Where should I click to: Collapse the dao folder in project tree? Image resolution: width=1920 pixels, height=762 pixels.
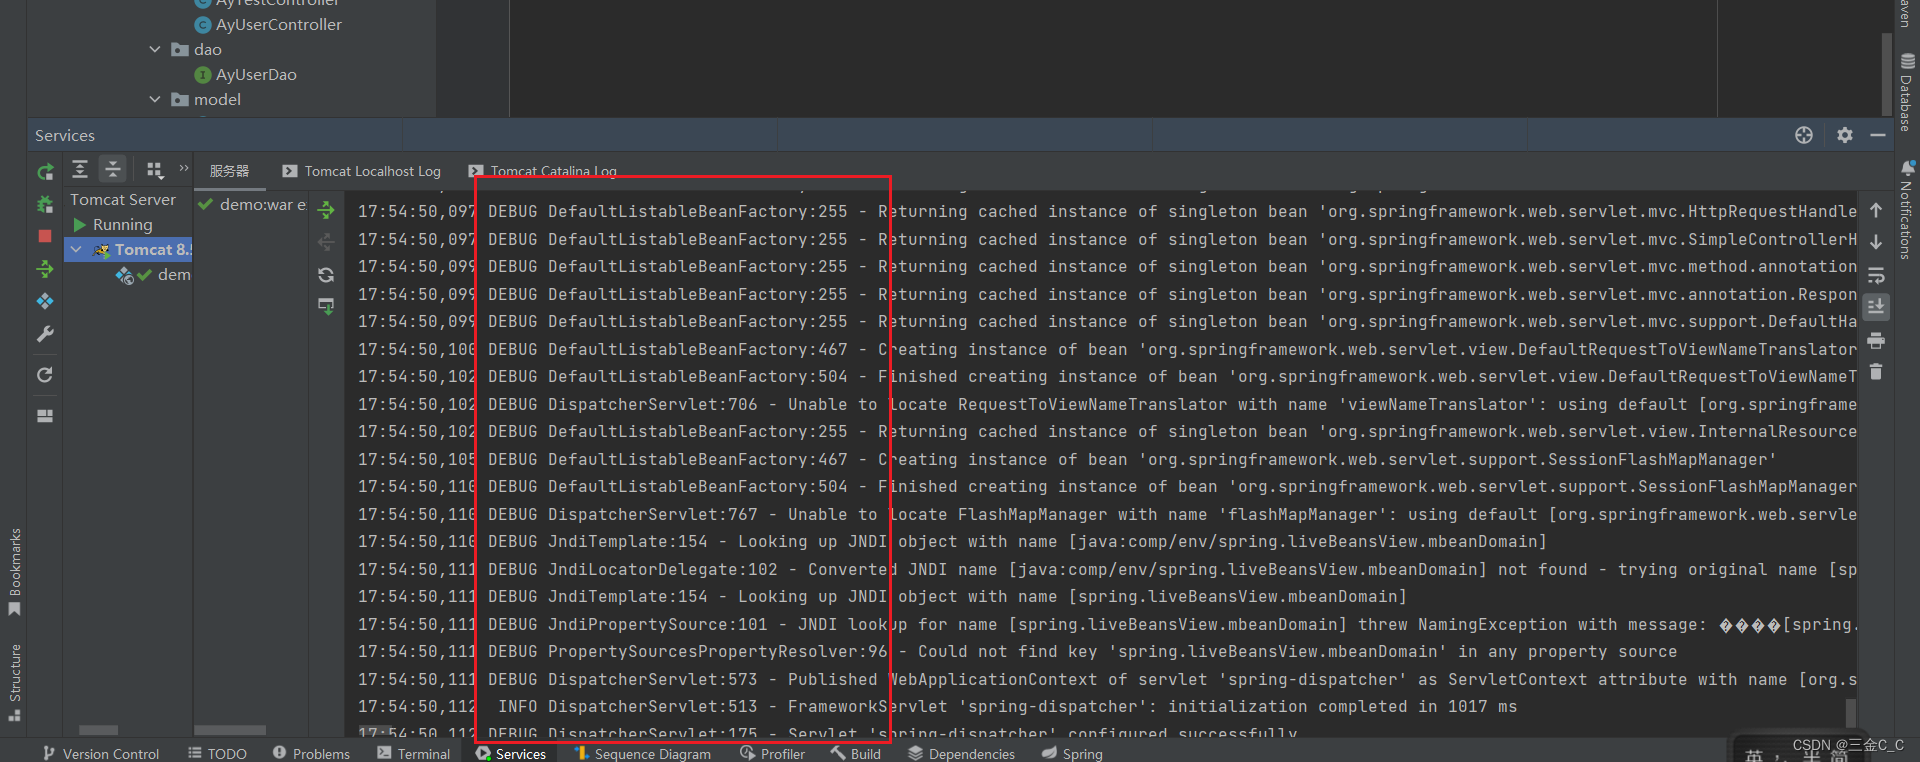(x=155, y=49)
